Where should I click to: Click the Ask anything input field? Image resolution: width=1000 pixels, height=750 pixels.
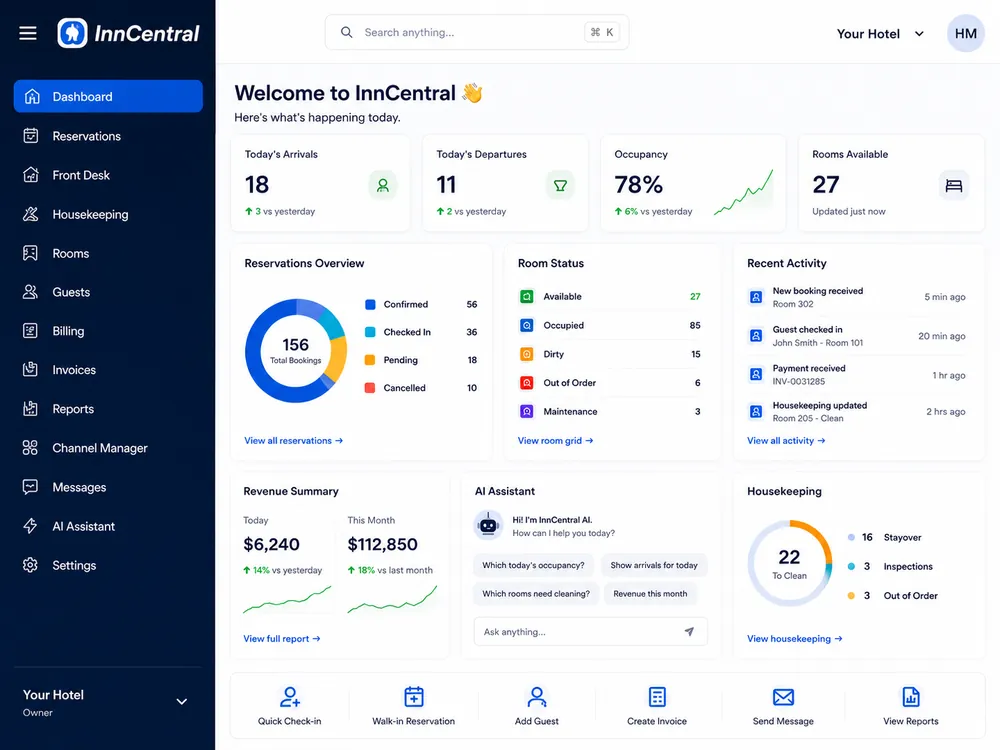[x=591, y=631]
